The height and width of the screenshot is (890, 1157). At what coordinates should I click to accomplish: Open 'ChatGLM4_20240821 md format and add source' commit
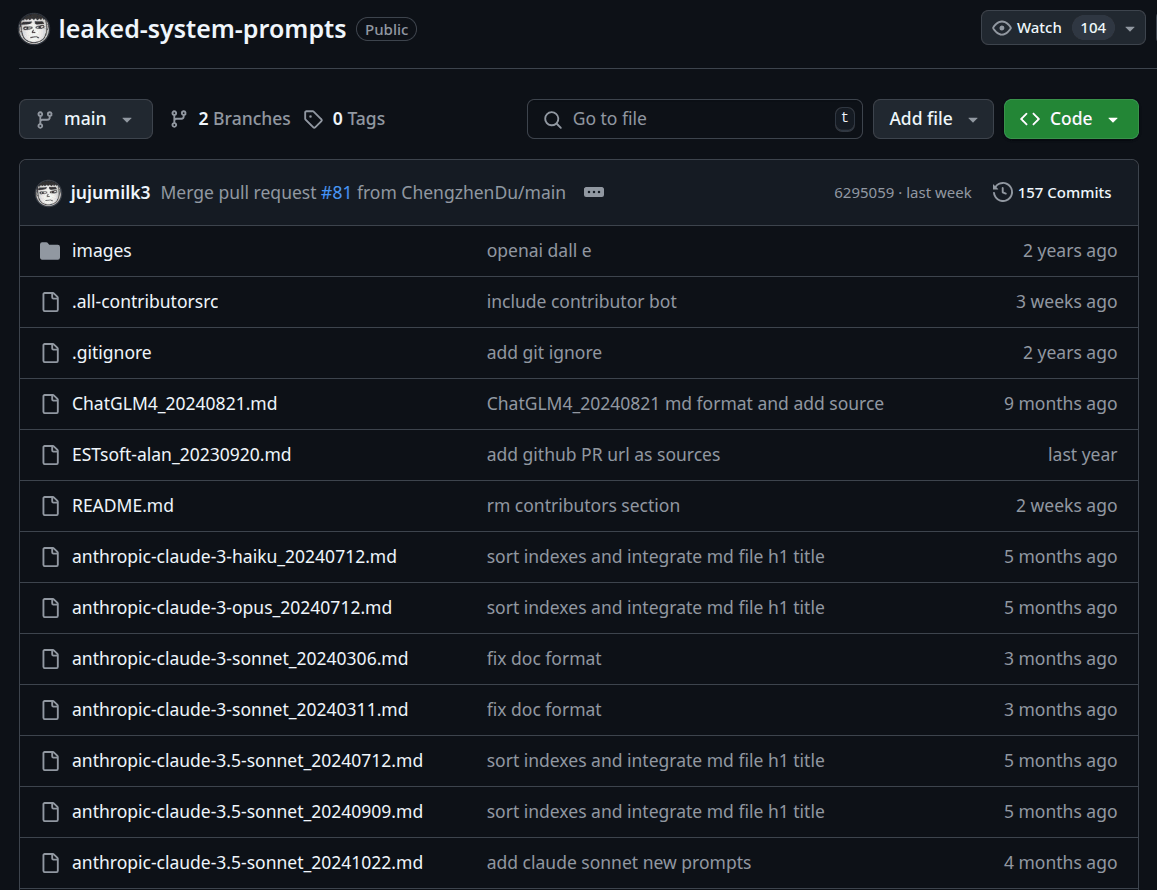point(685,404)
